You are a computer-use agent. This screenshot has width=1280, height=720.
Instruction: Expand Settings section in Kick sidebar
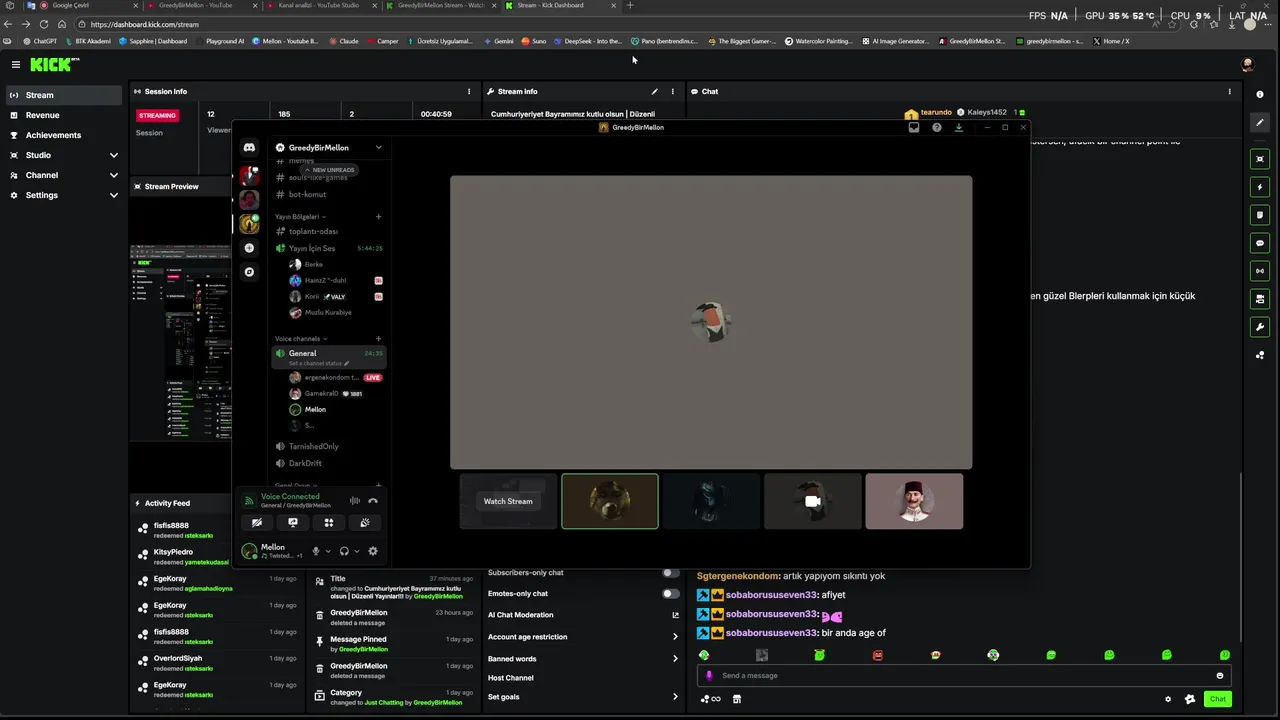[113, 195]
